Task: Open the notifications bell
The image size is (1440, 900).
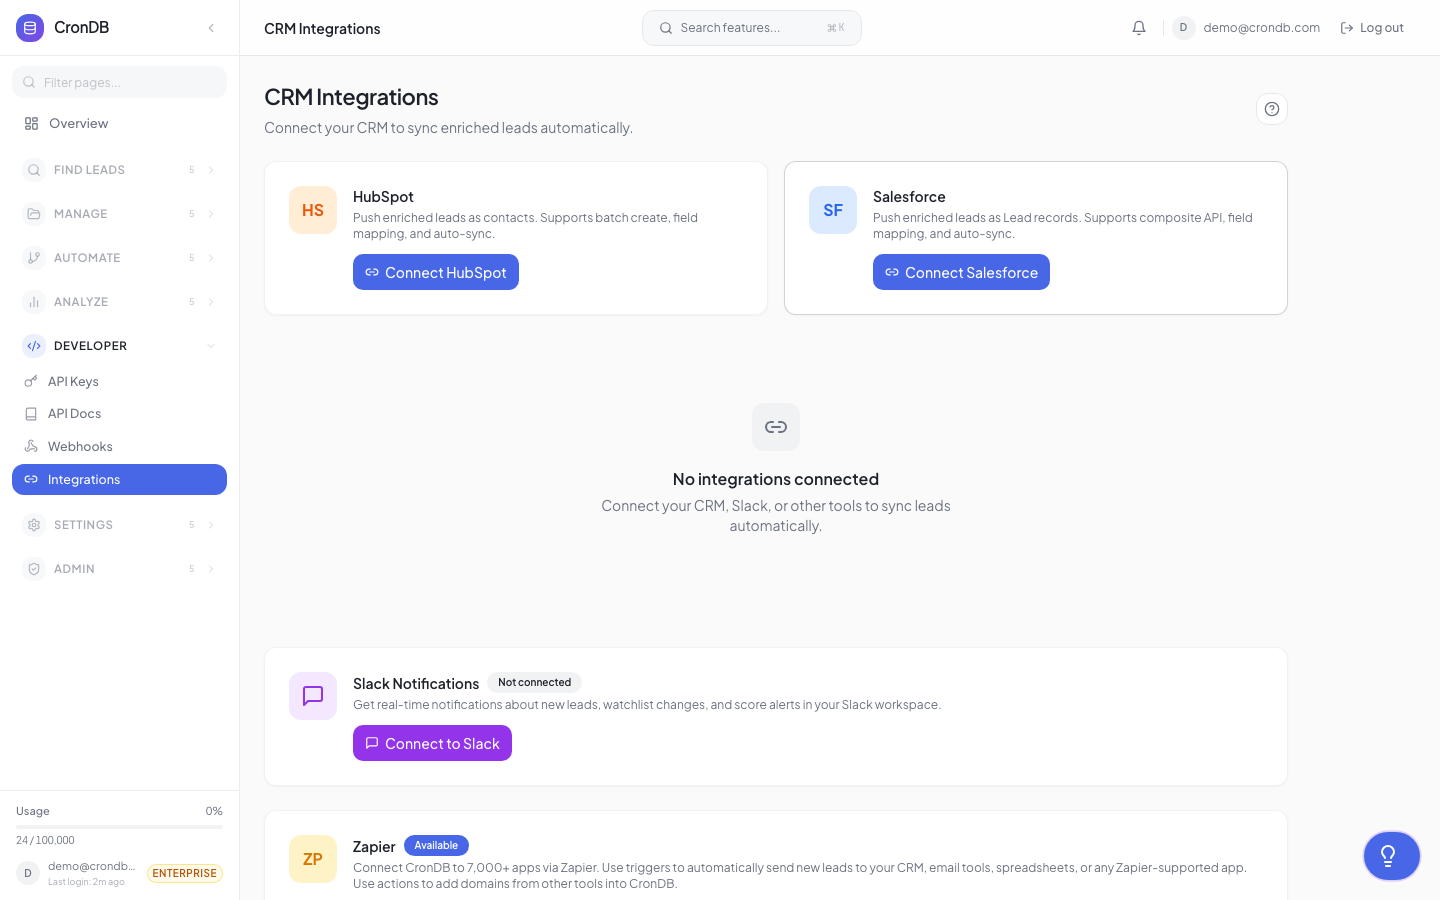Action: pos(1139,28)
